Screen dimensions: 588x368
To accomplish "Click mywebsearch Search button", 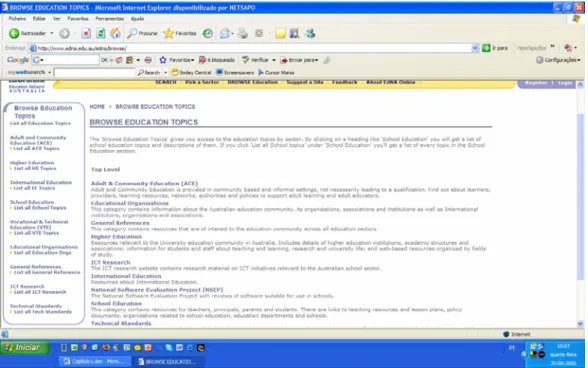I will click(149, 72).
